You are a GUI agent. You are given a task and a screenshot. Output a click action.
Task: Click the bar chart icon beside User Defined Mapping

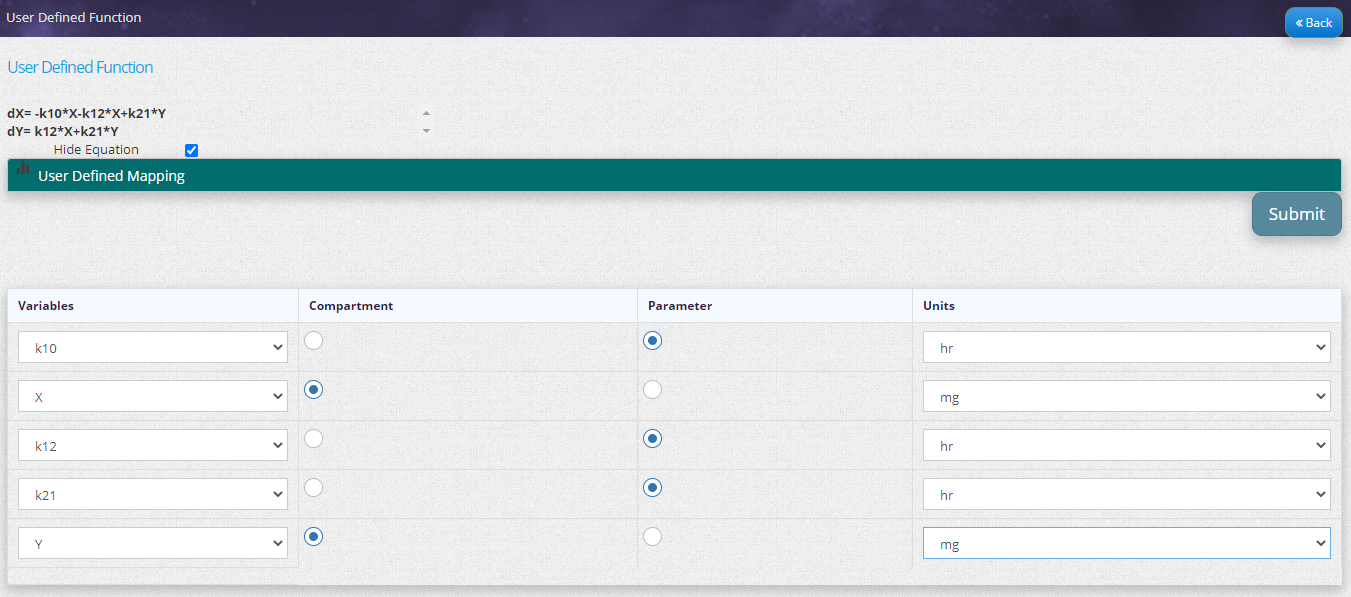pos(23,168)
